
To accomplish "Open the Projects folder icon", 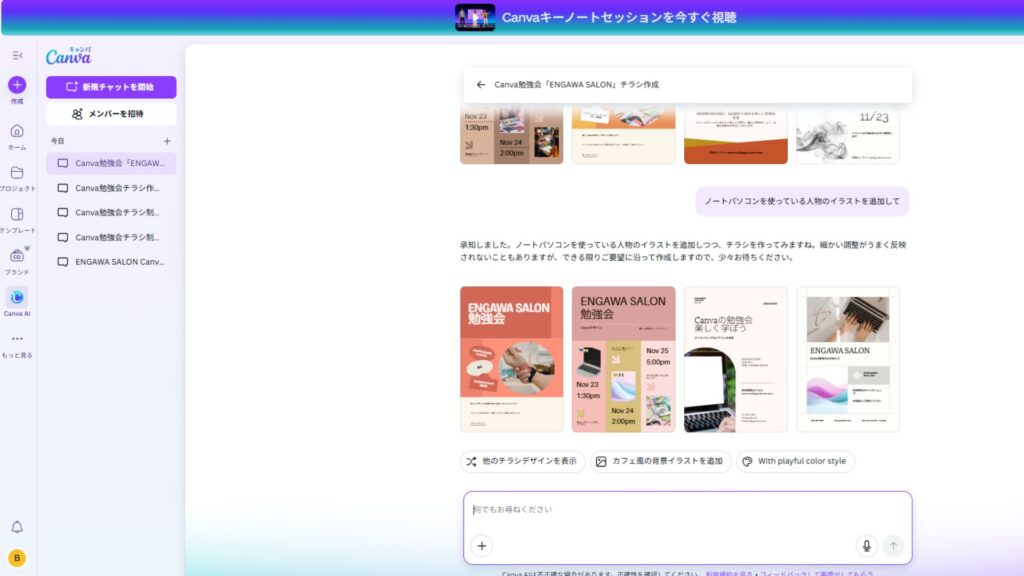I will point(17,173).
